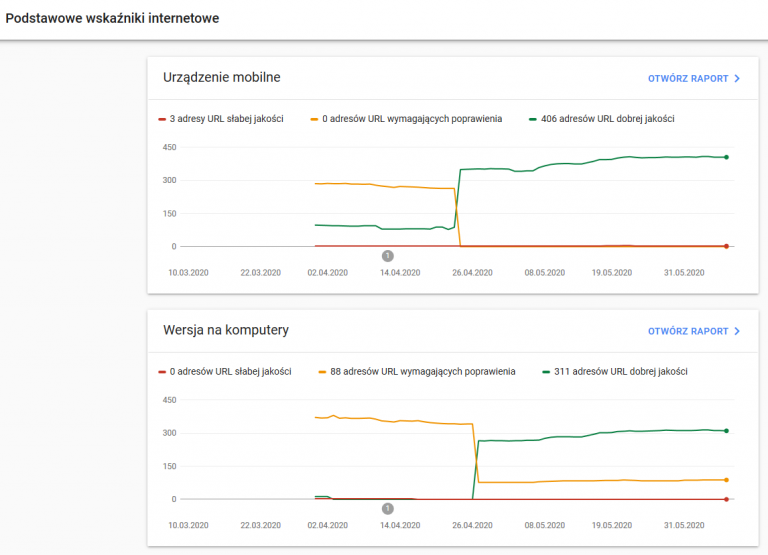Open the desktop Otwórz raport link
Image resolution: width=768 pixels, height=555 pixels.
pos(687,331)
